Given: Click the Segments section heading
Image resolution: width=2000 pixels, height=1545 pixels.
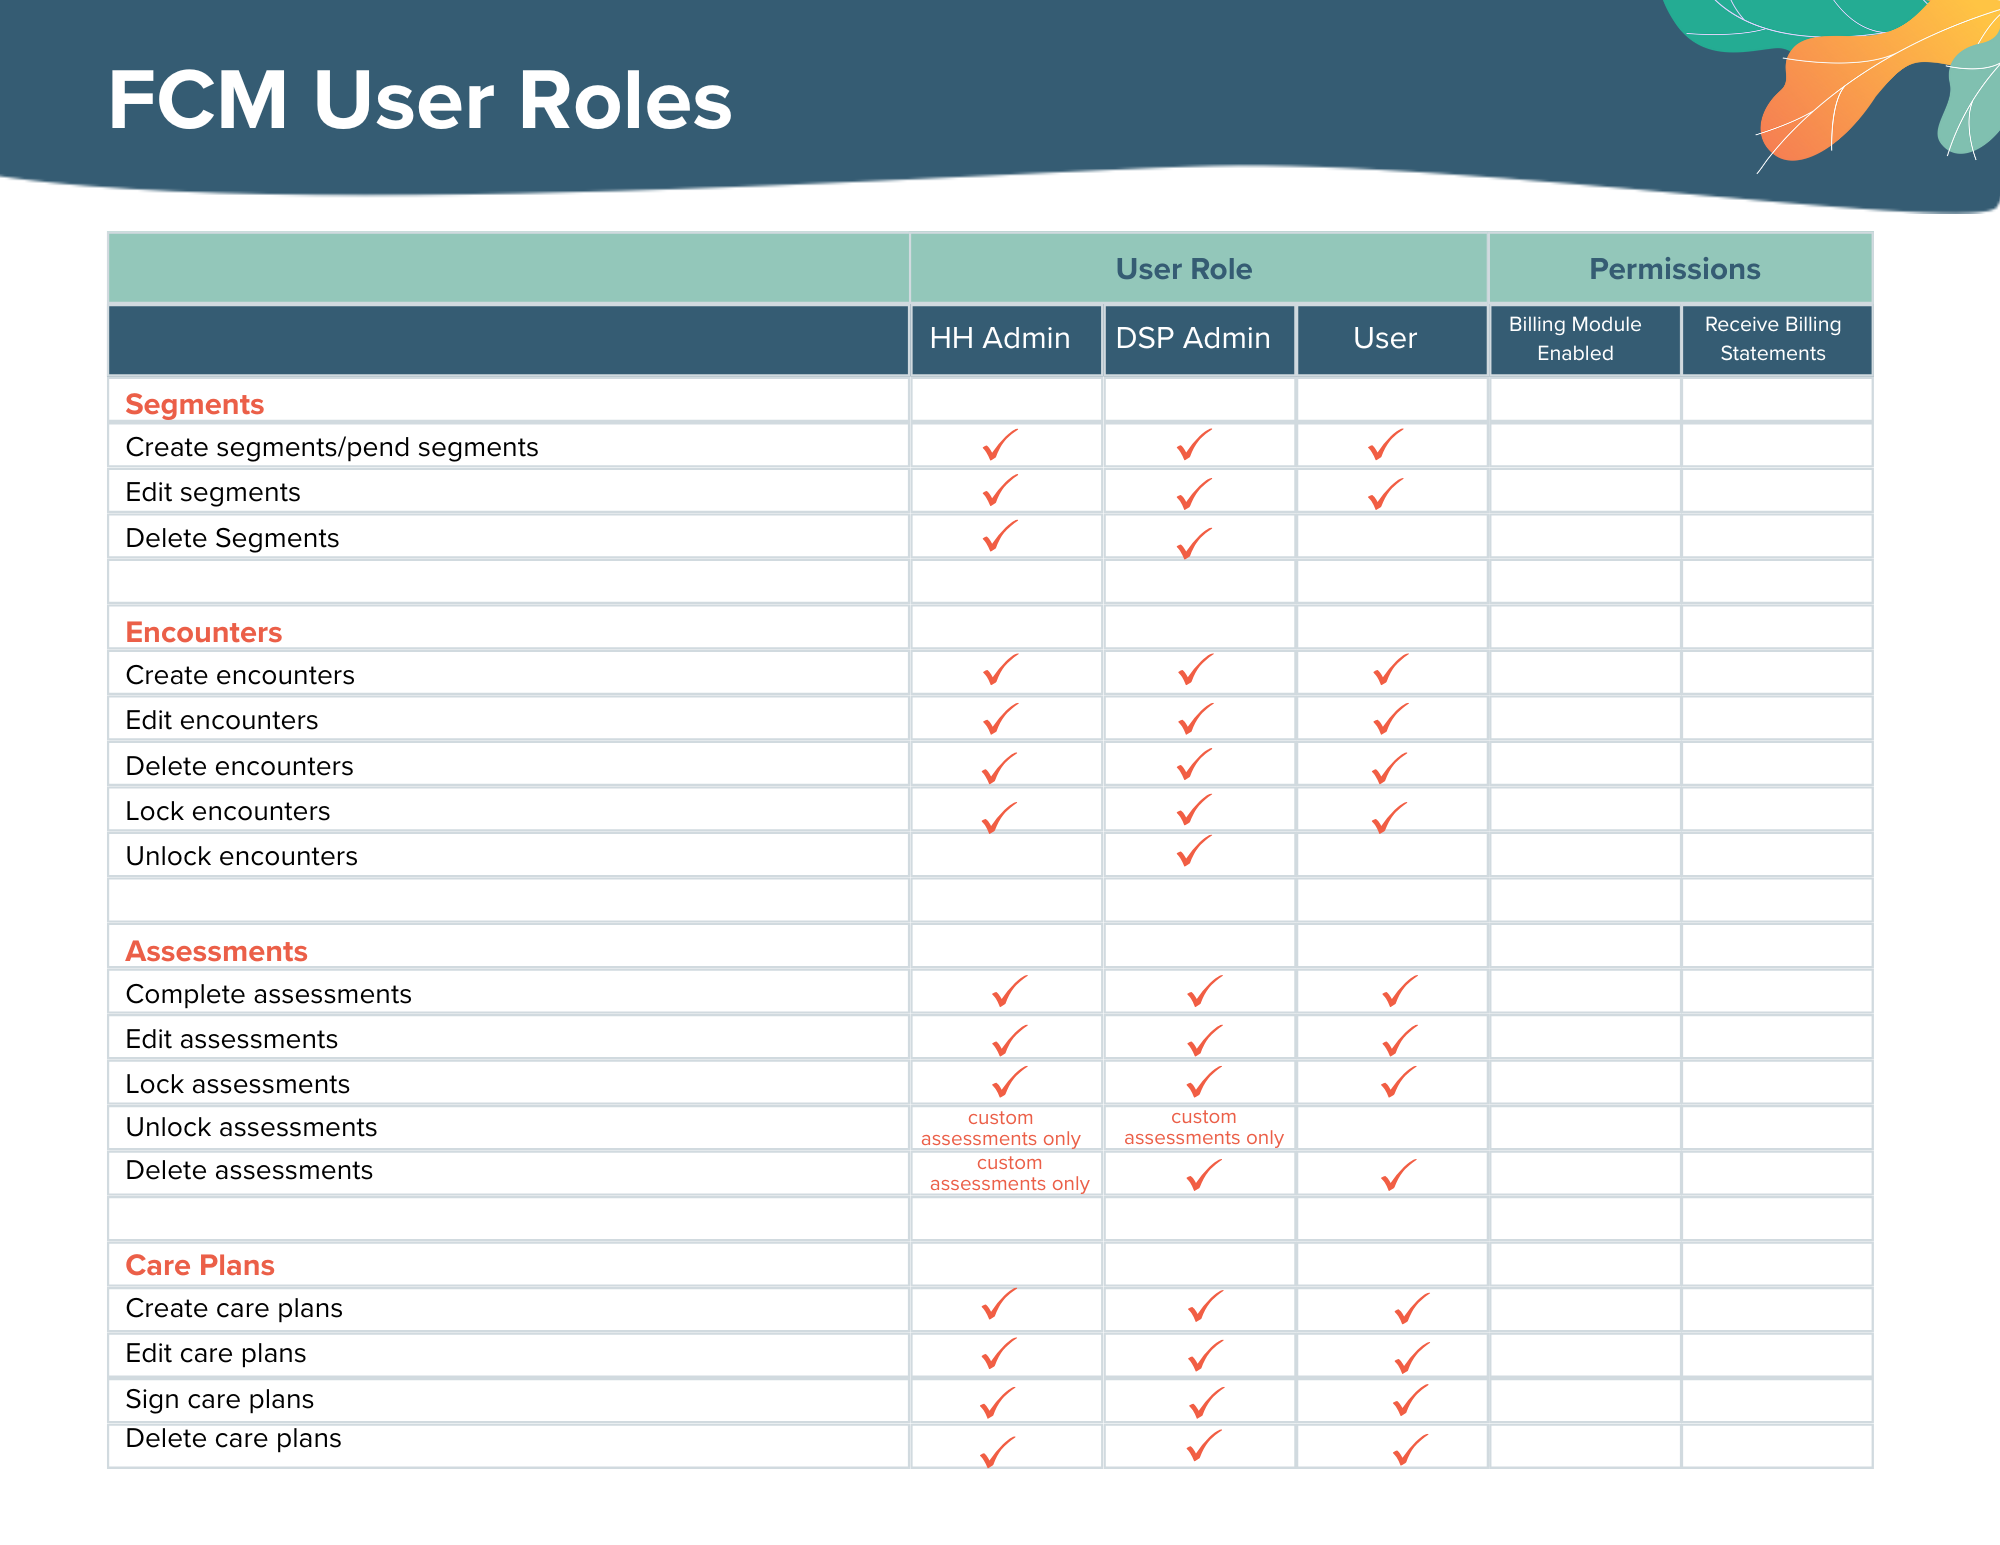Looking at the screenshot, I should click(x=195, y=404).
